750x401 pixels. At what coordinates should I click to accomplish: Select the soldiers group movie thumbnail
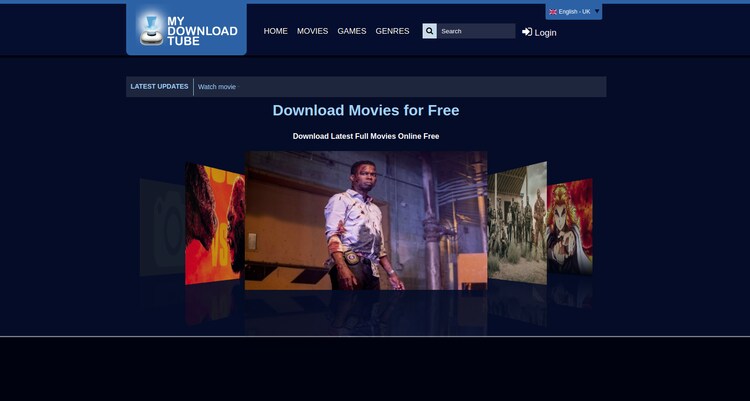click(517, 223)
